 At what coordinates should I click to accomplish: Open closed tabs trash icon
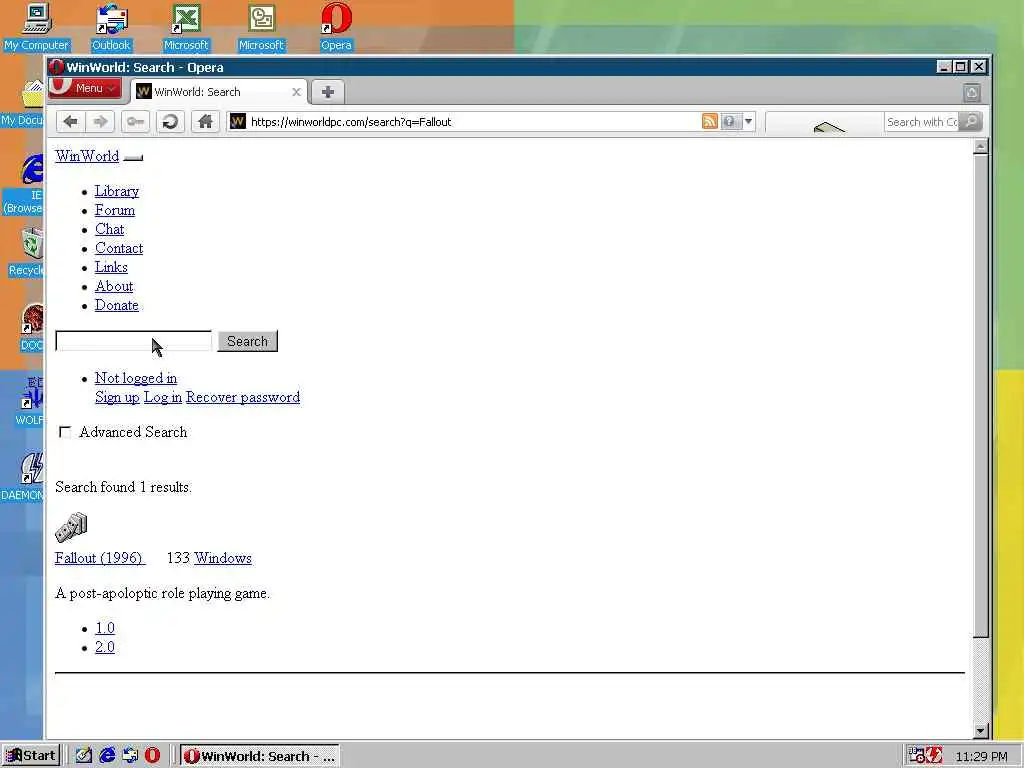(971, 93)
